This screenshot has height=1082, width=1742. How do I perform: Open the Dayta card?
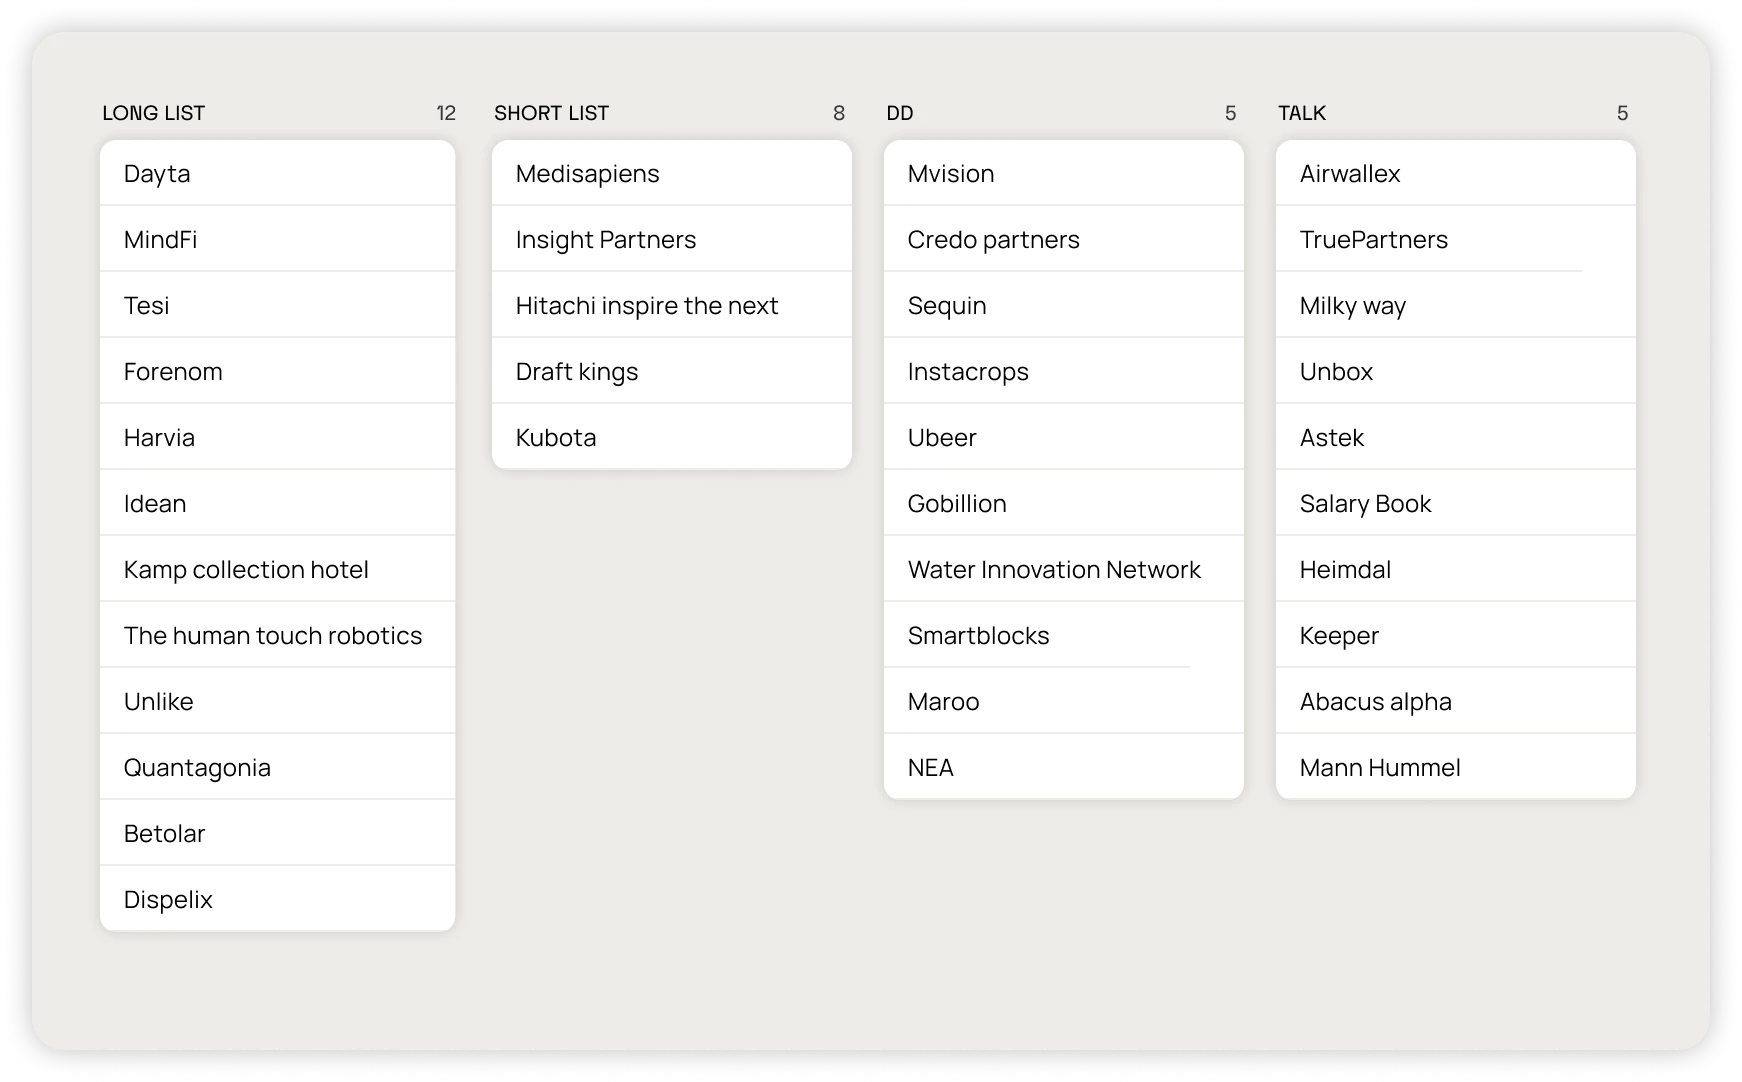277,173
